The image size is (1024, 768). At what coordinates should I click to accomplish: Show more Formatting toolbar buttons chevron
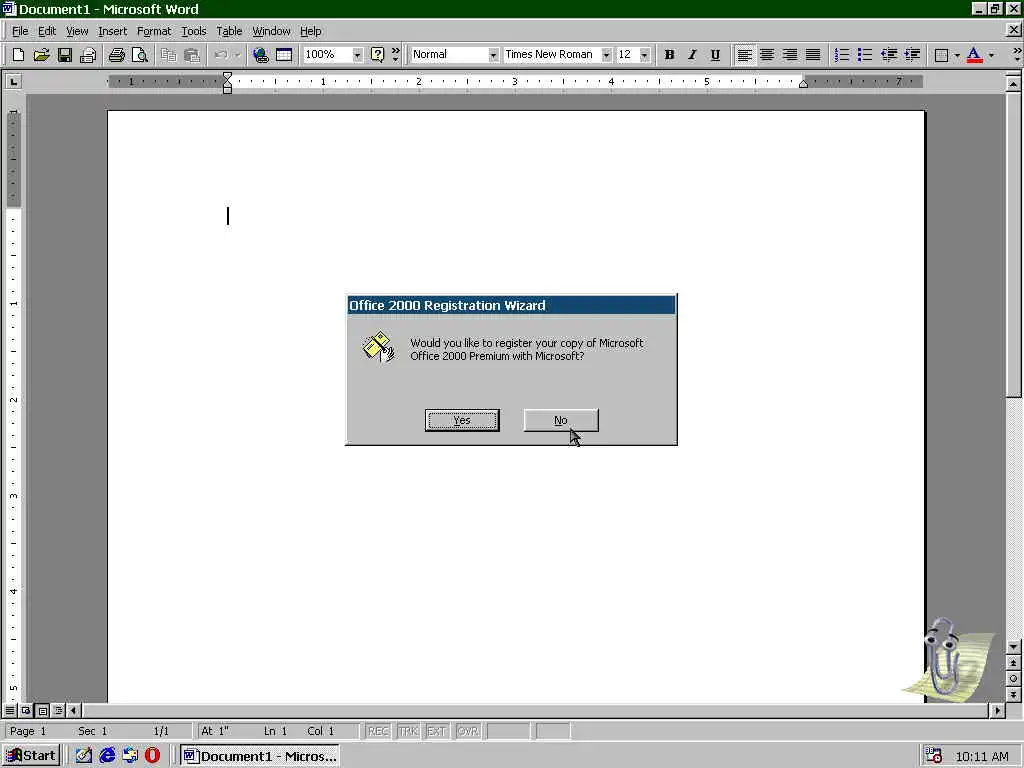point(1016,55)
